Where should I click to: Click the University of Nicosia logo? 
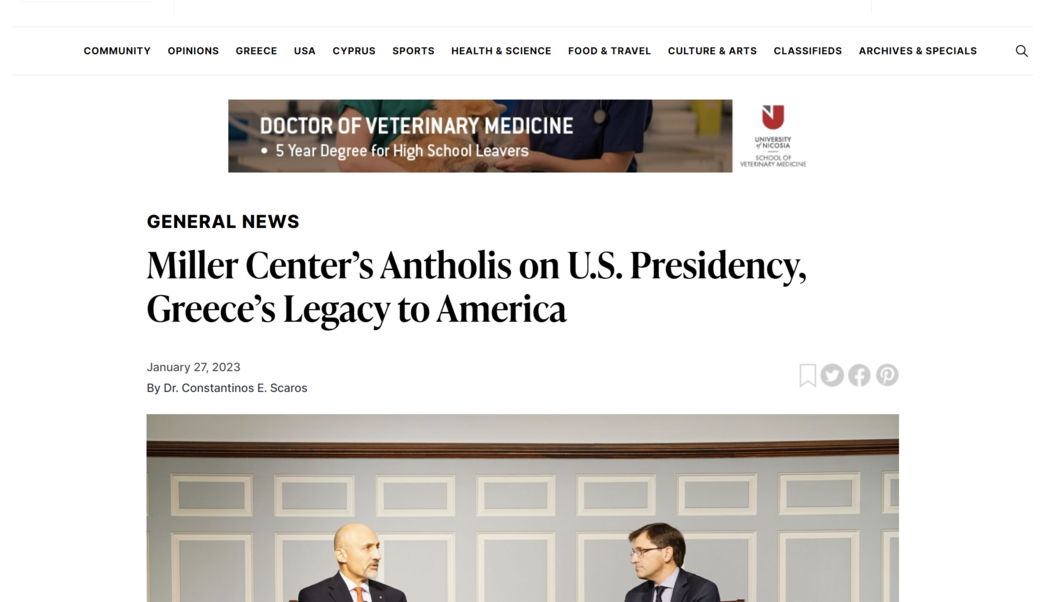[773, 136]
